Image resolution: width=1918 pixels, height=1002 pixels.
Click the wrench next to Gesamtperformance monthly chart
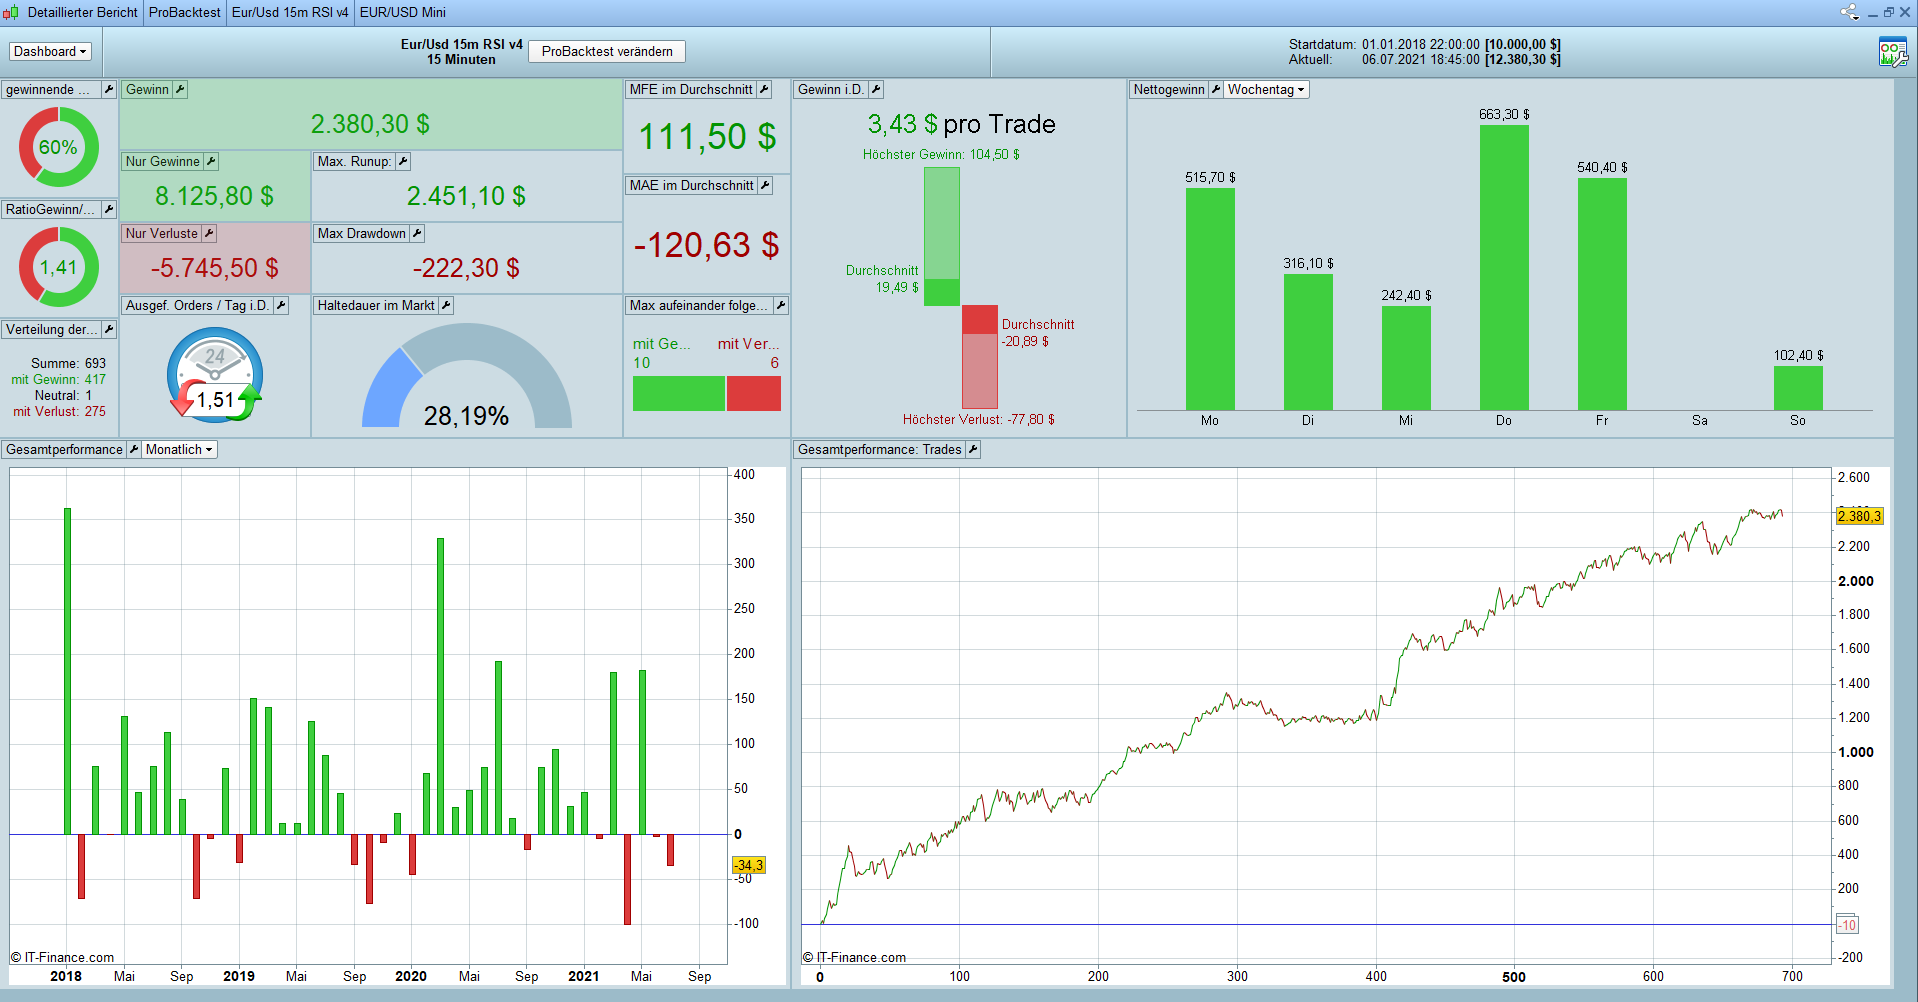tap(134, 449)
